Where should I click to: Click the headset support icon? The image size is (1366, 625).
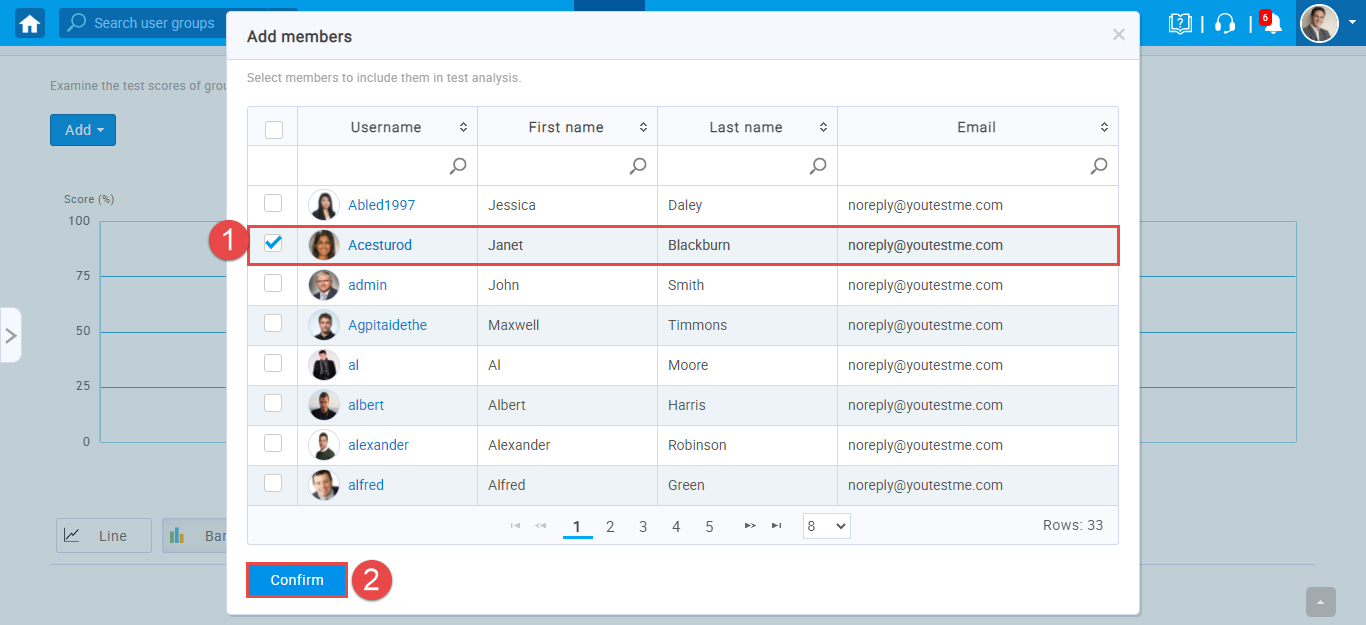click(1225, 23)
